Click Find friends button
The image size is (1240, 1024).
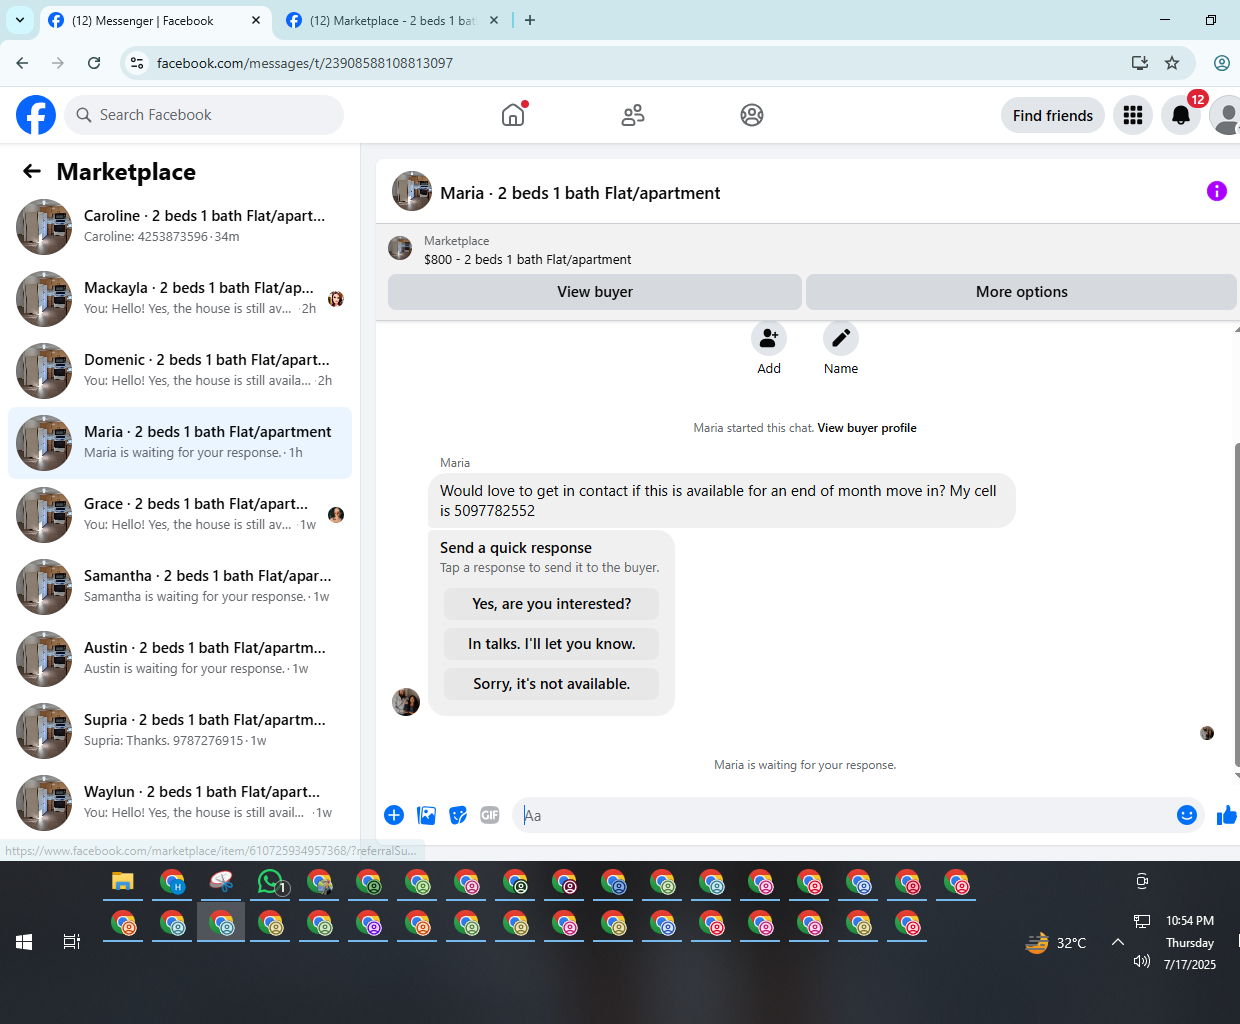pos(1053,115)
